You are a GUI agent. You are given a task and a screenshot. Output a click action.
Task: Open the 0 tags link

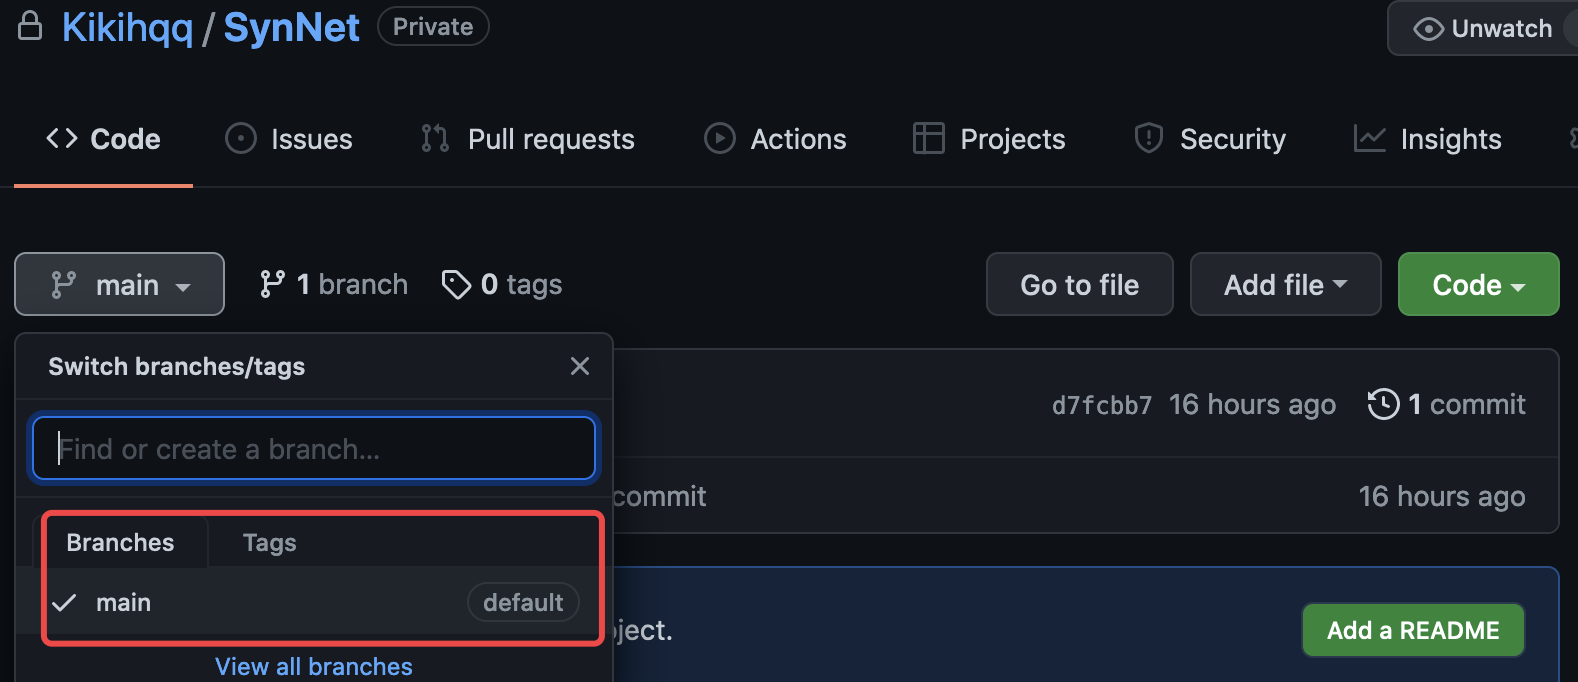tap(502, 284)
